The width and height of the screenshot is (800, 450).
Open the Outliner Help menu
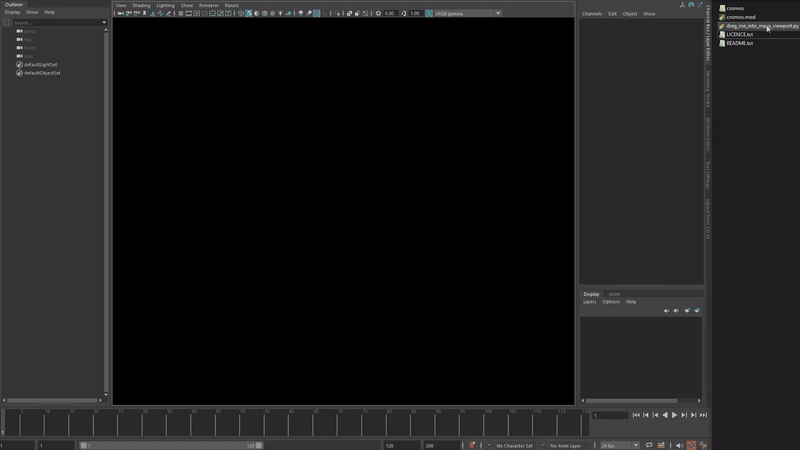(49, 12)
